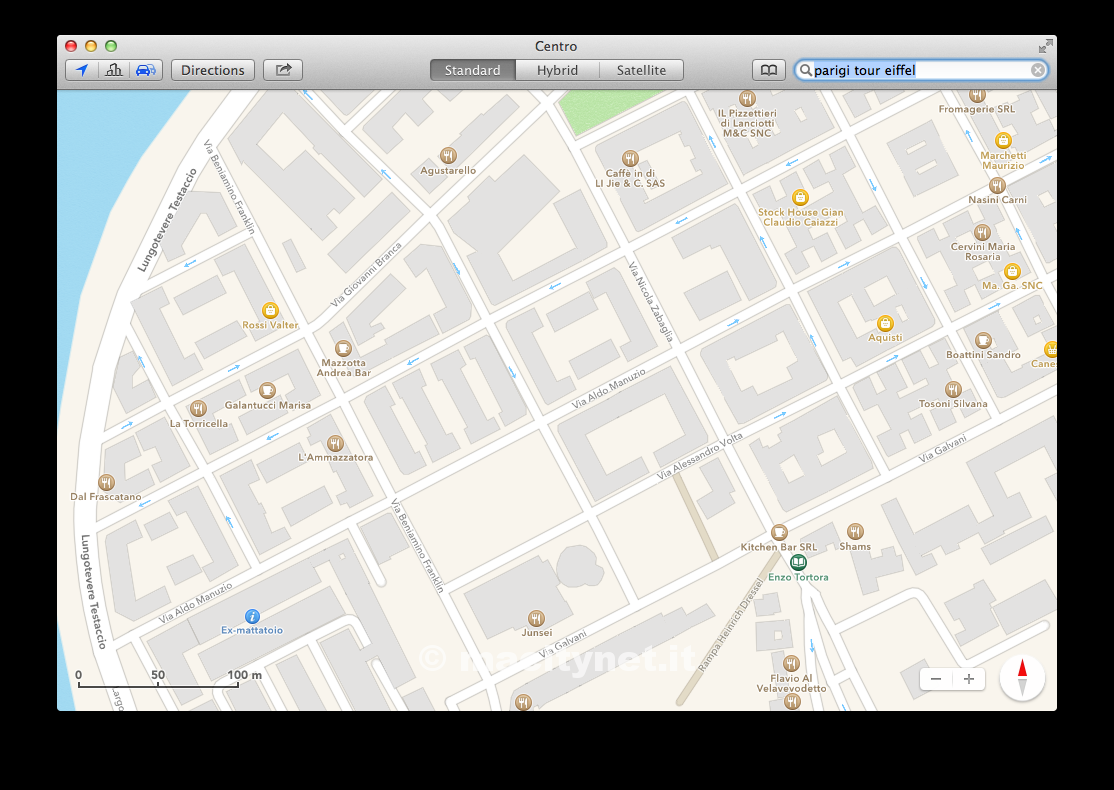Open the Directions panel
Screen dimensions: 1114x790
click(213, 70)
